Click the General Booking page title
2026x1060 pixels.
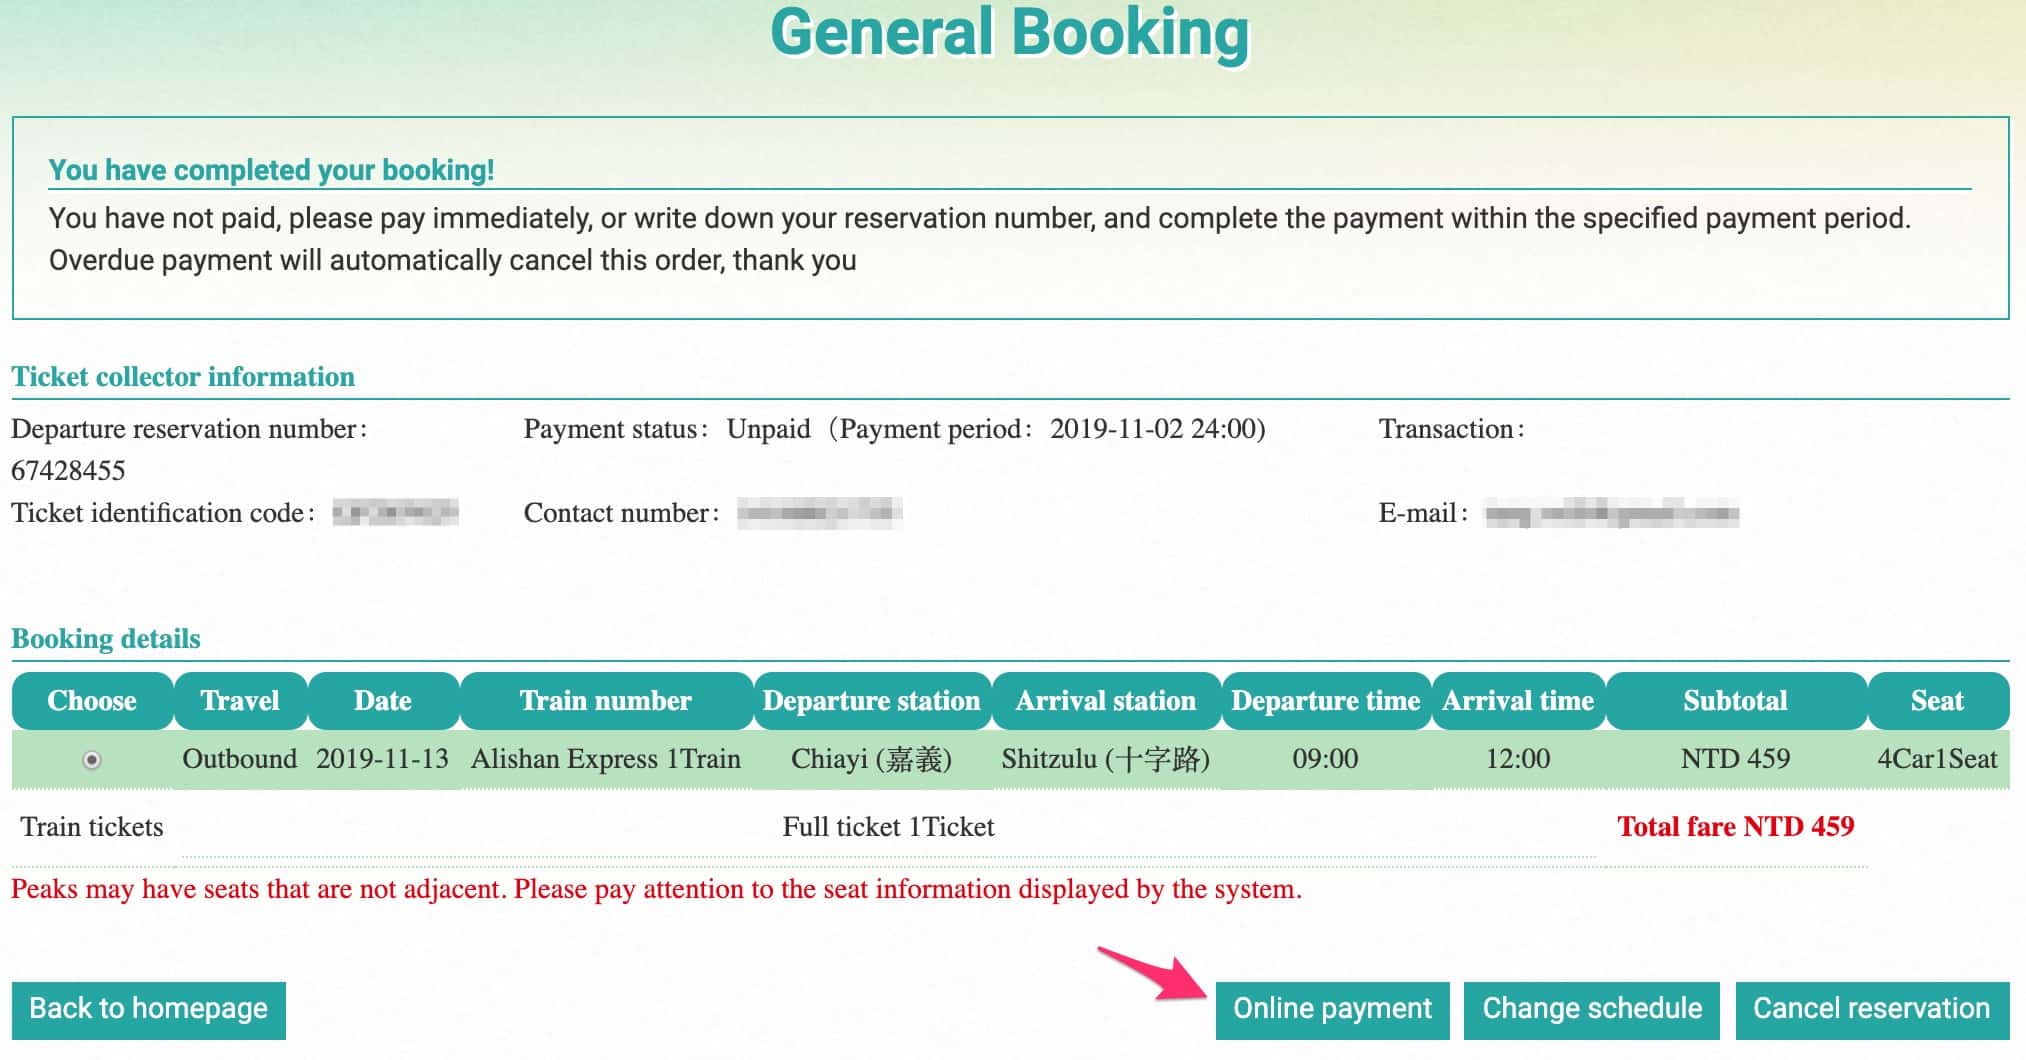pos(1010,34)
